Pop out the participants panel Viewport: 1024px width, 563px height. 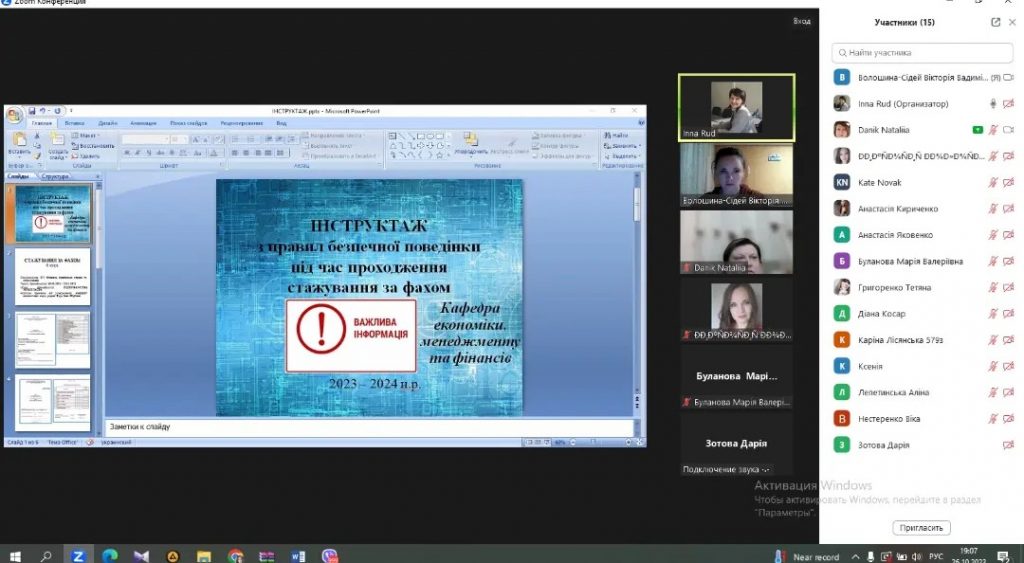point(996,22)
